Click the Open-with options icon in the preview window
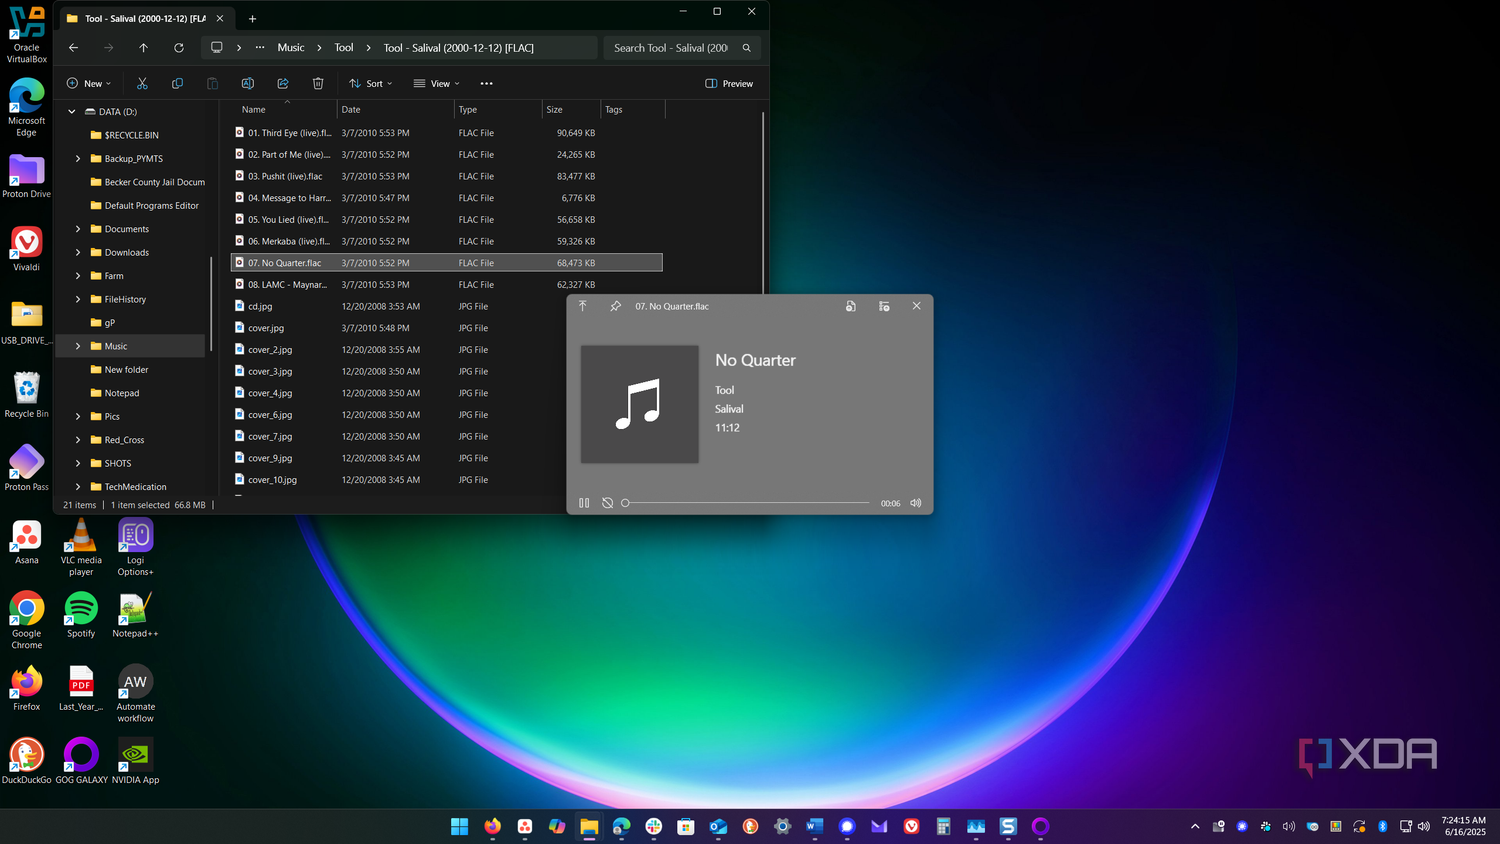 coord(884,306)
